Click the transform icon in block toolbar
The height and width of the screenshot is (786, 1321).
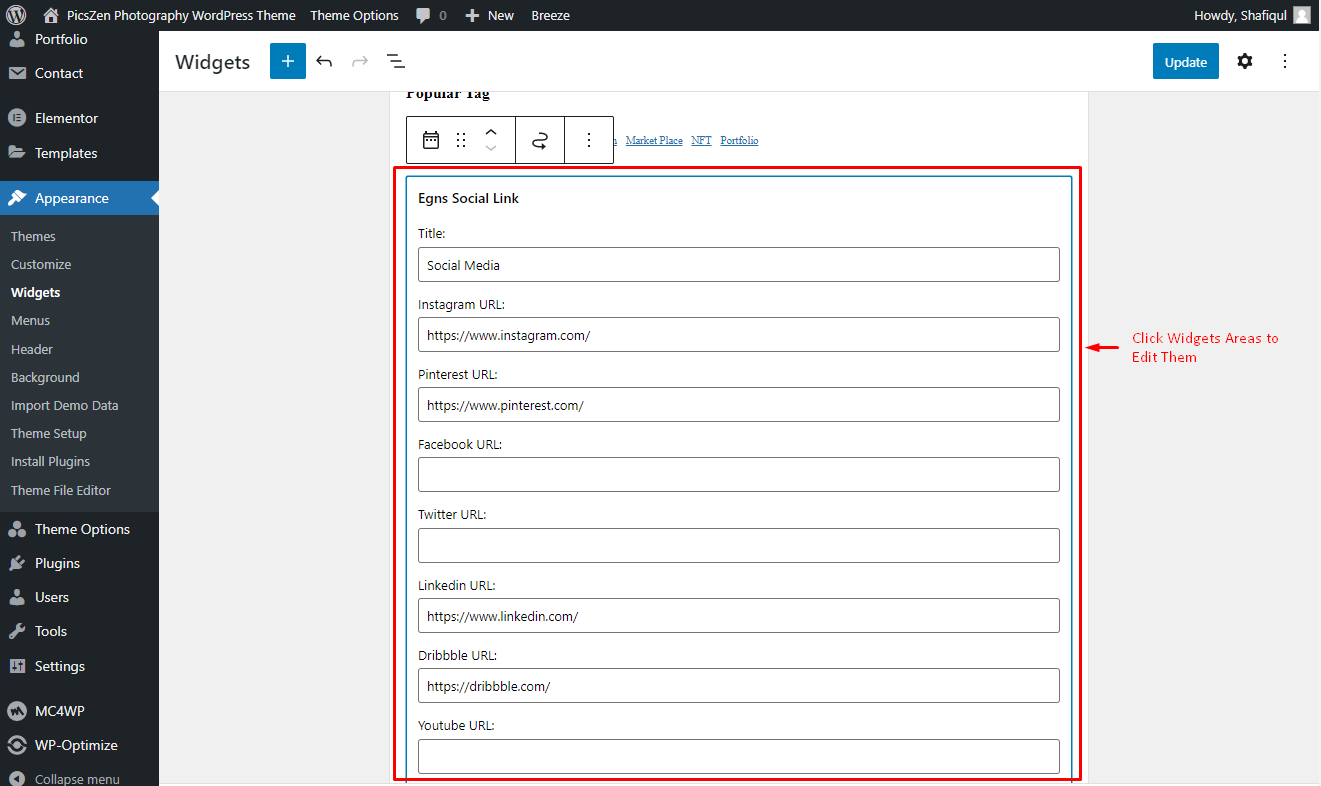pos(540,140)
